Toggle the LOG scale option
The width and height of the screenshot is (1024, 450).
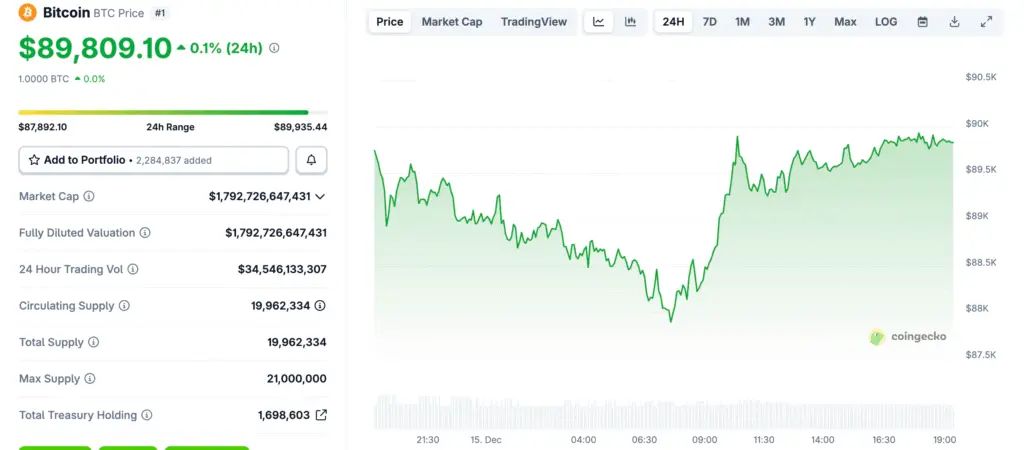point(885,22)
